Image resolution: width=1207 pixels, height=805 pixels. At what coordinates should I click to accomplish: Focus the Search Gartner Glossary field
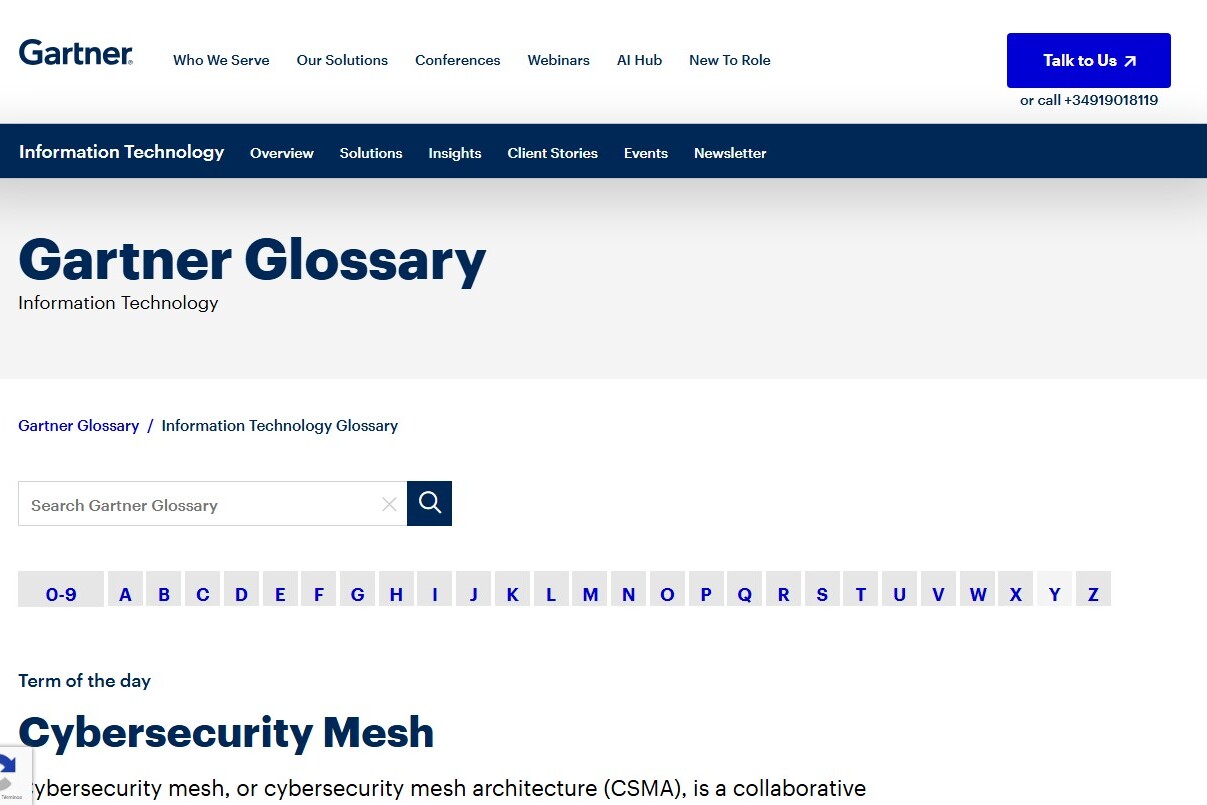200,505
